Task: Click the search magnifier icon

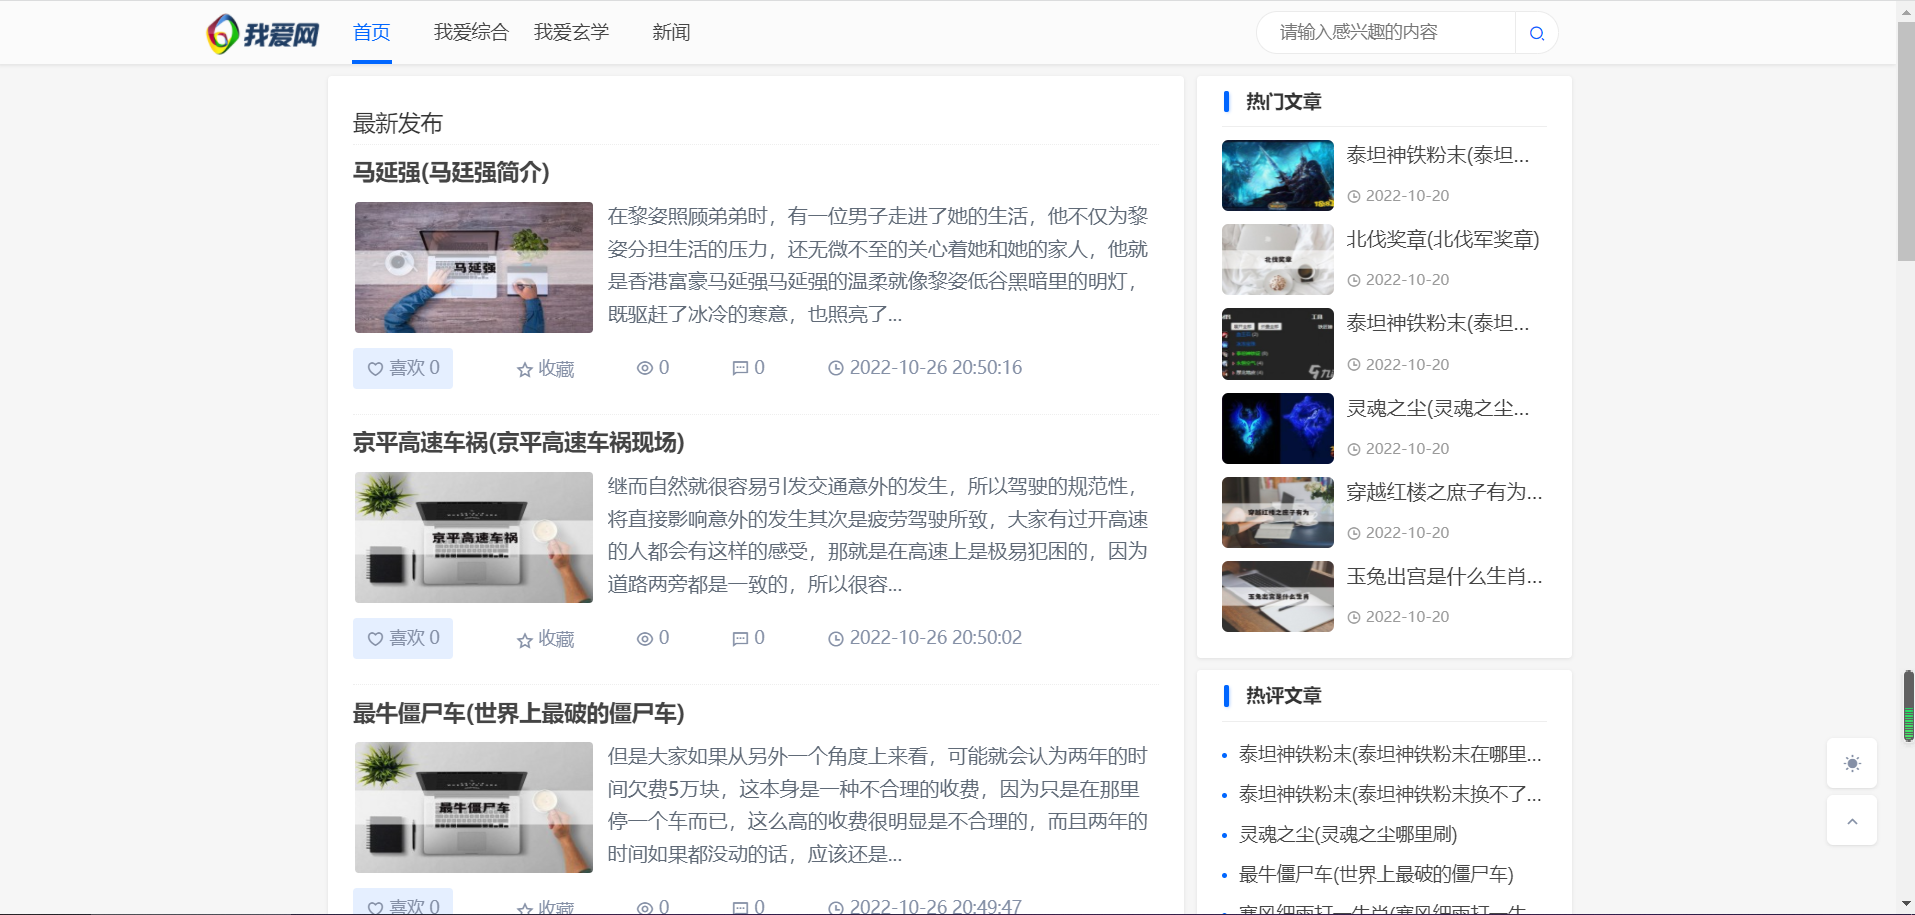Action: coord(1536,32)
